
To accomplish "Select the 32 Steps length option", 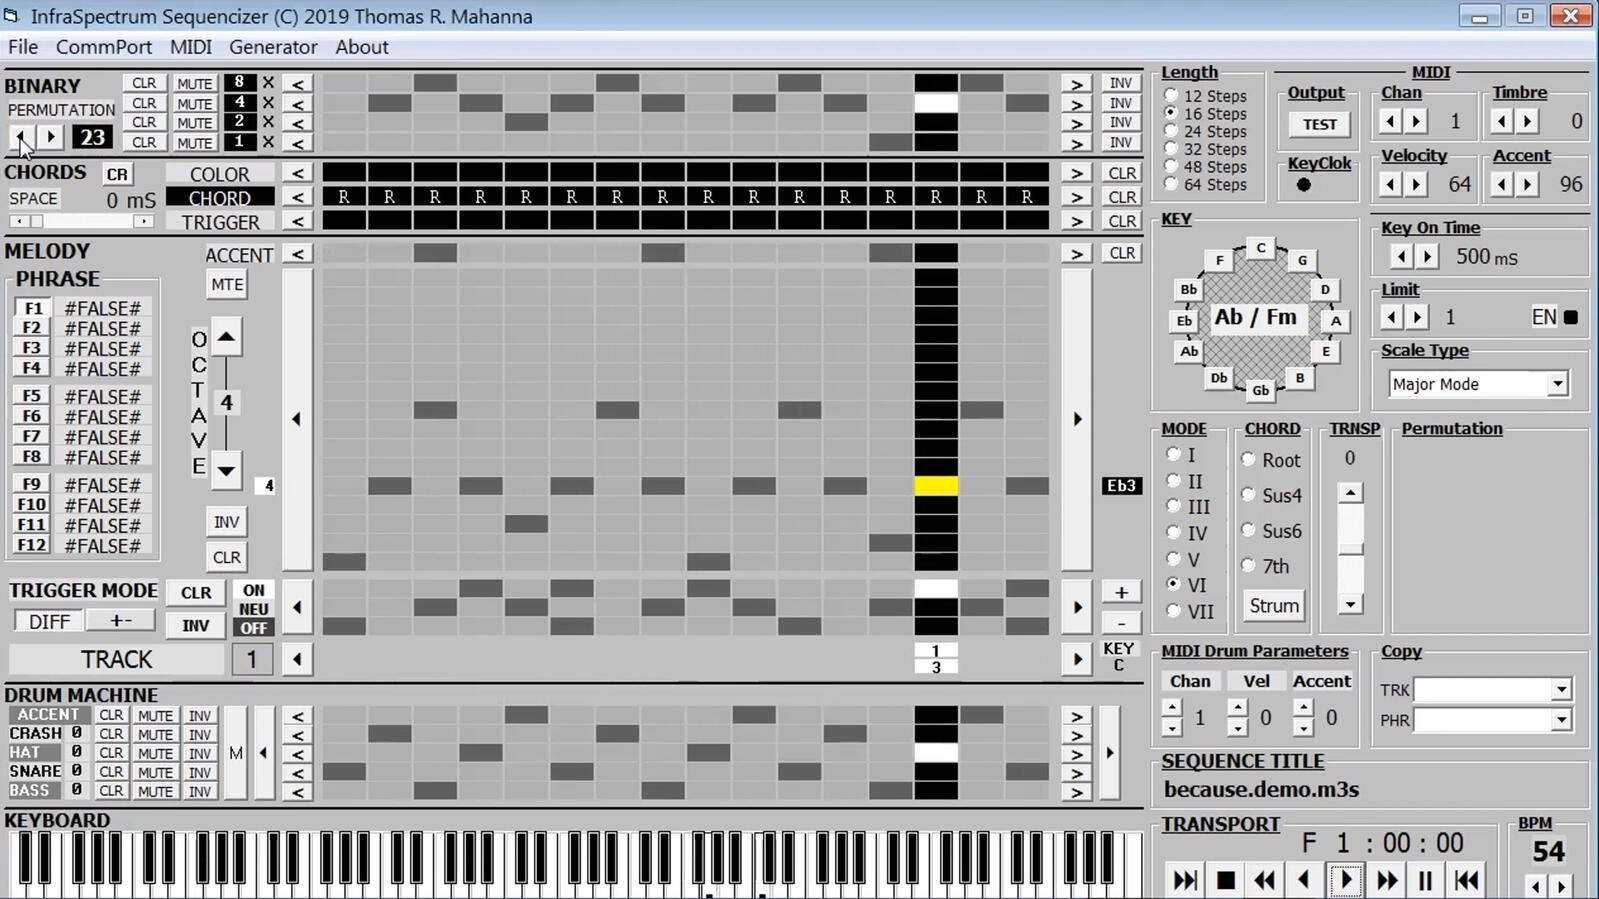I will coord(1171,149).
